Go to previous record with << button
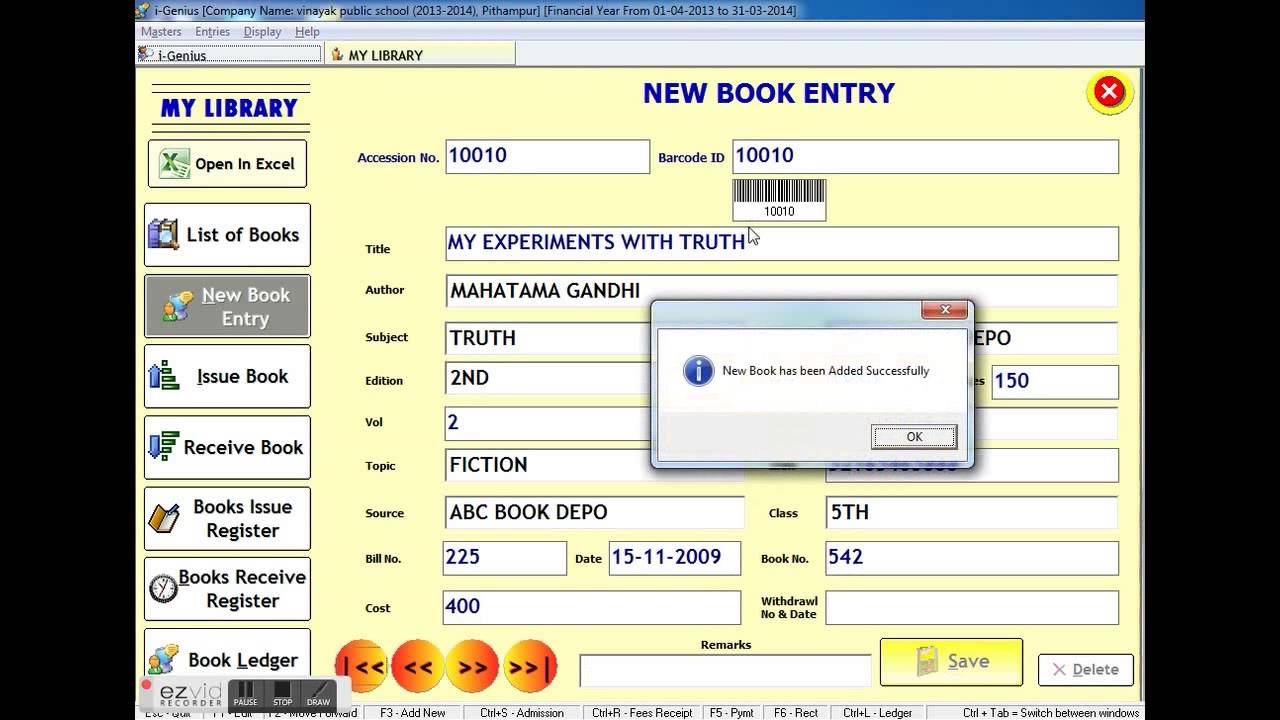This screenshot has height=720, width=1280. [417, 666]
